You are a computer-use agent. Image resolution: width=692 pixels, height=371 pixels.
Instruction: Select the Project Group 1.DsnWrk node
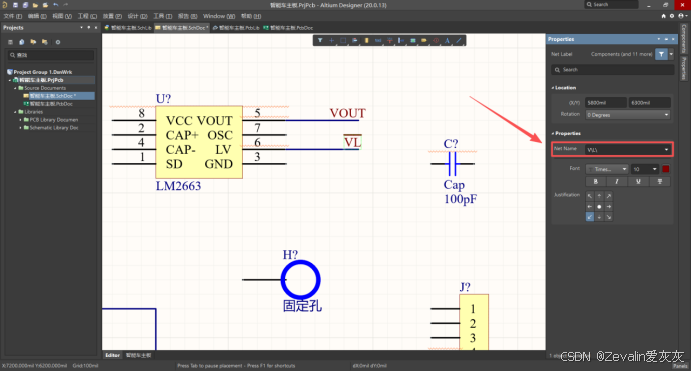coord(40,72)
